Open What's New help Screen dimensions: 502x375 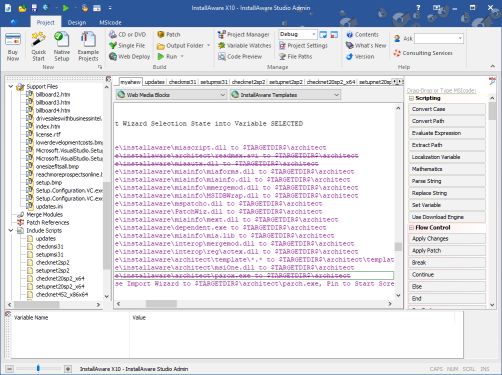(x=366, y=45)
